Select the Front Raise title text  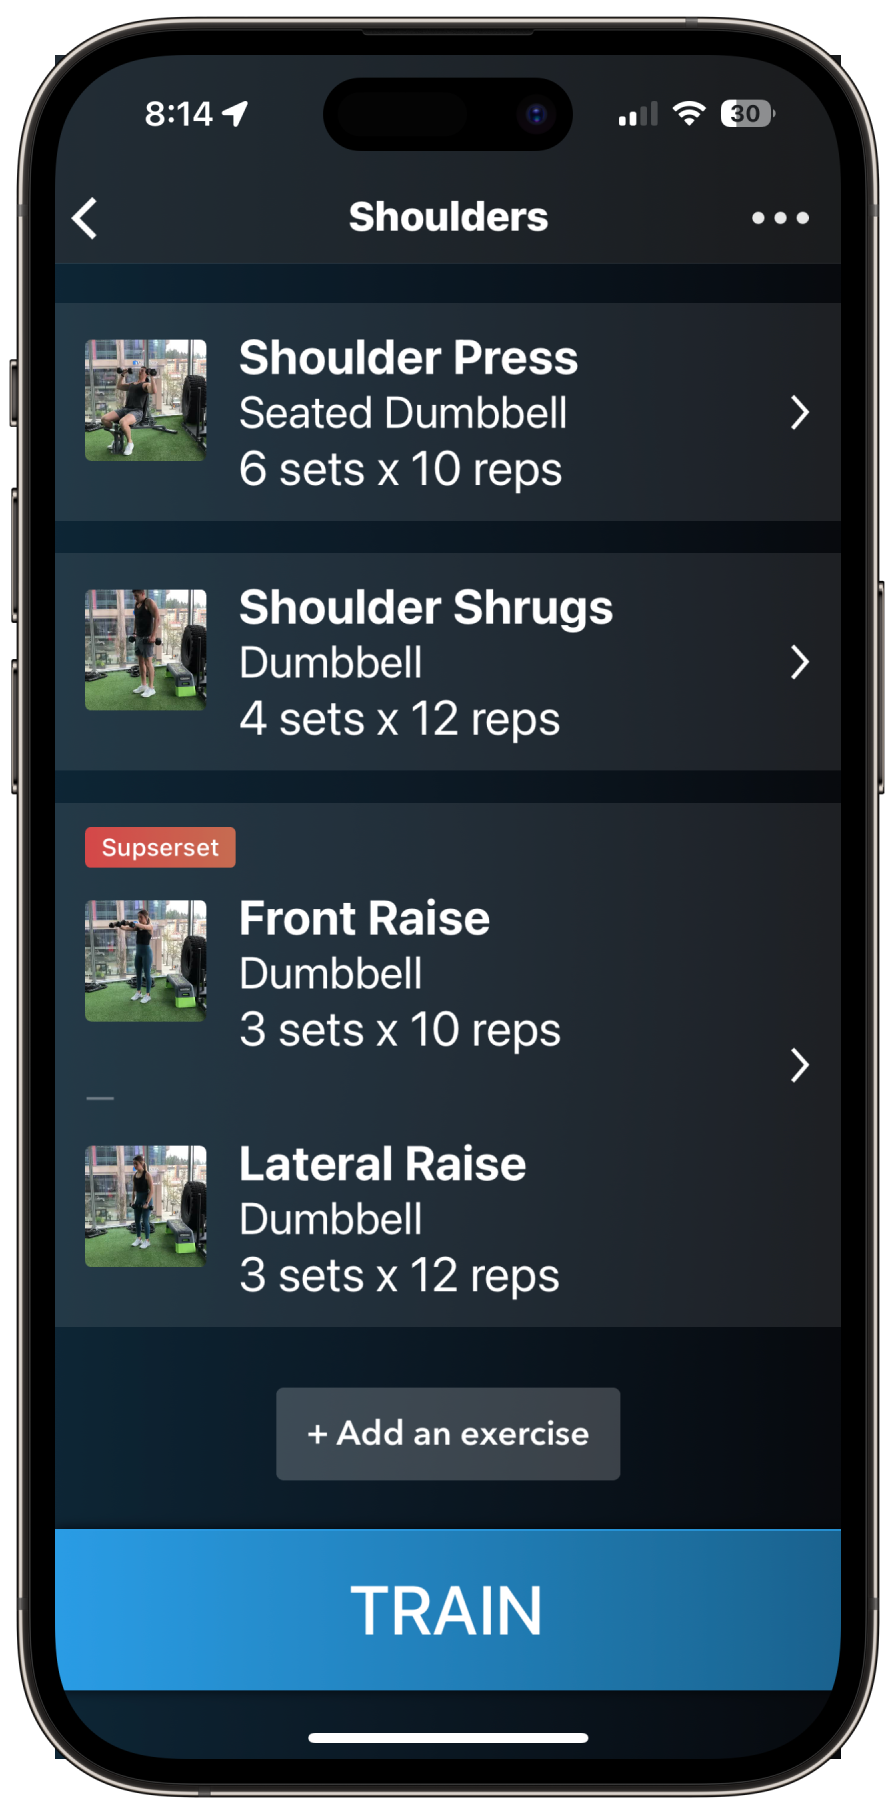tap(365, 918)
